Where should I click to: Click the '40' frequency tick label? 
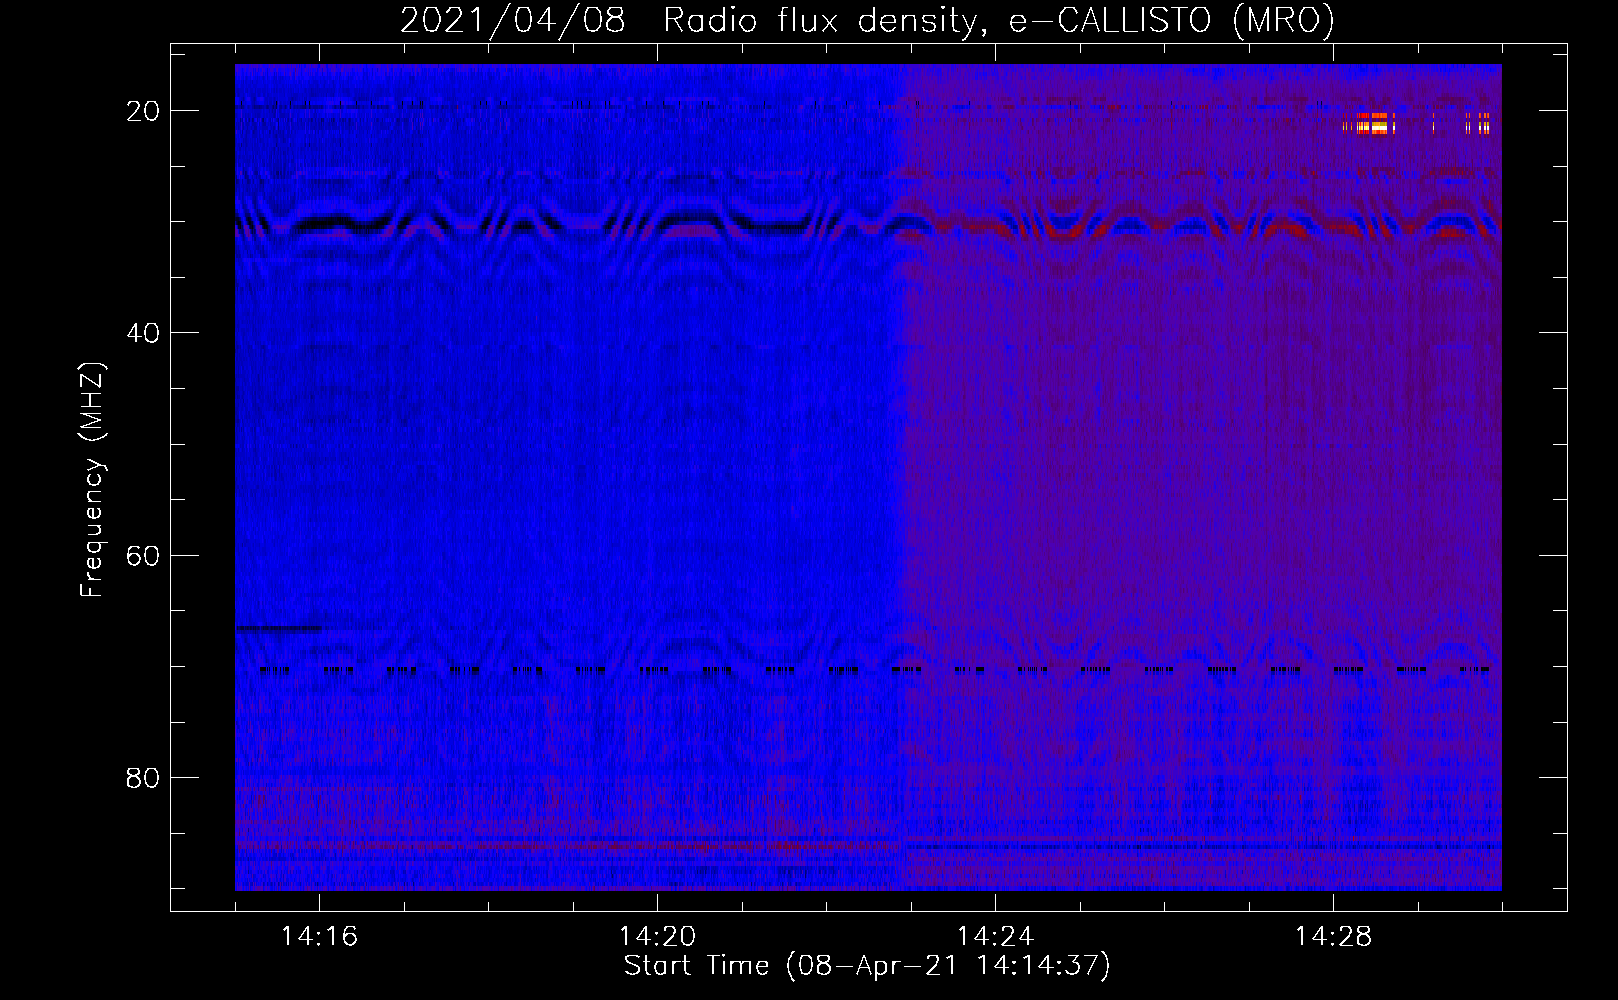(143, 333)
